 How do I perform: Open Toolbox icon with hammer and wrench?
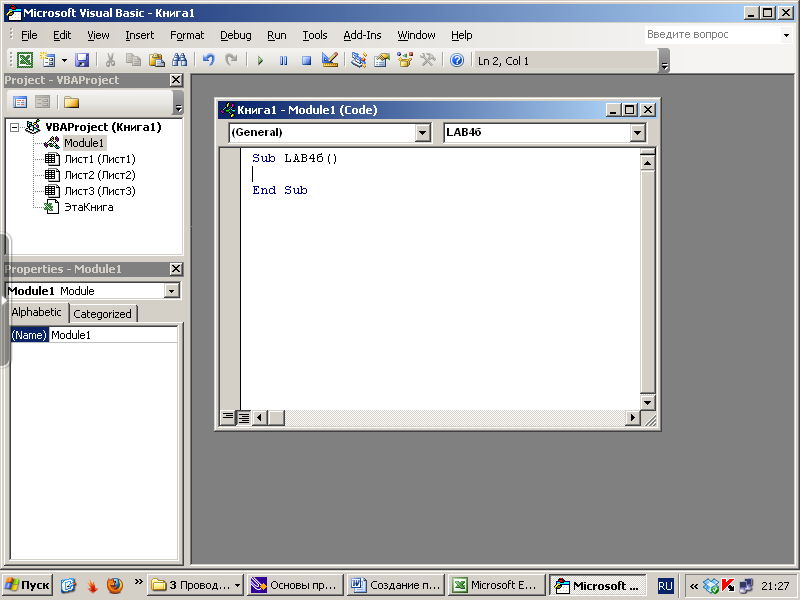coord(428,60)
